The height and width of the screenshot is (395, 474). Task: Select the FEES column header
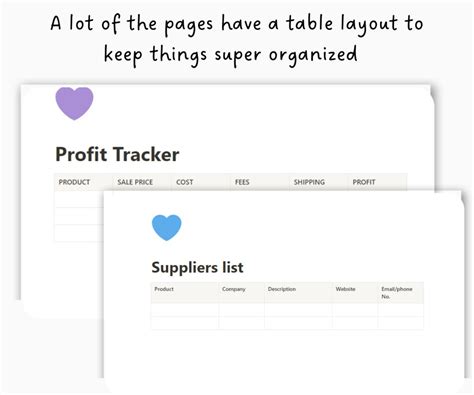pos(242,182)
